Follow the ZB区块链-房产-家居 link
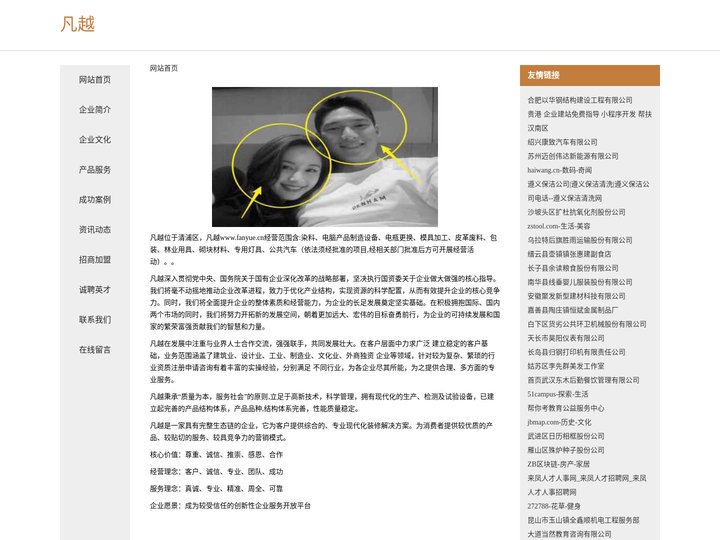Screen dimensions: 720x540 (x=558, y=464)
